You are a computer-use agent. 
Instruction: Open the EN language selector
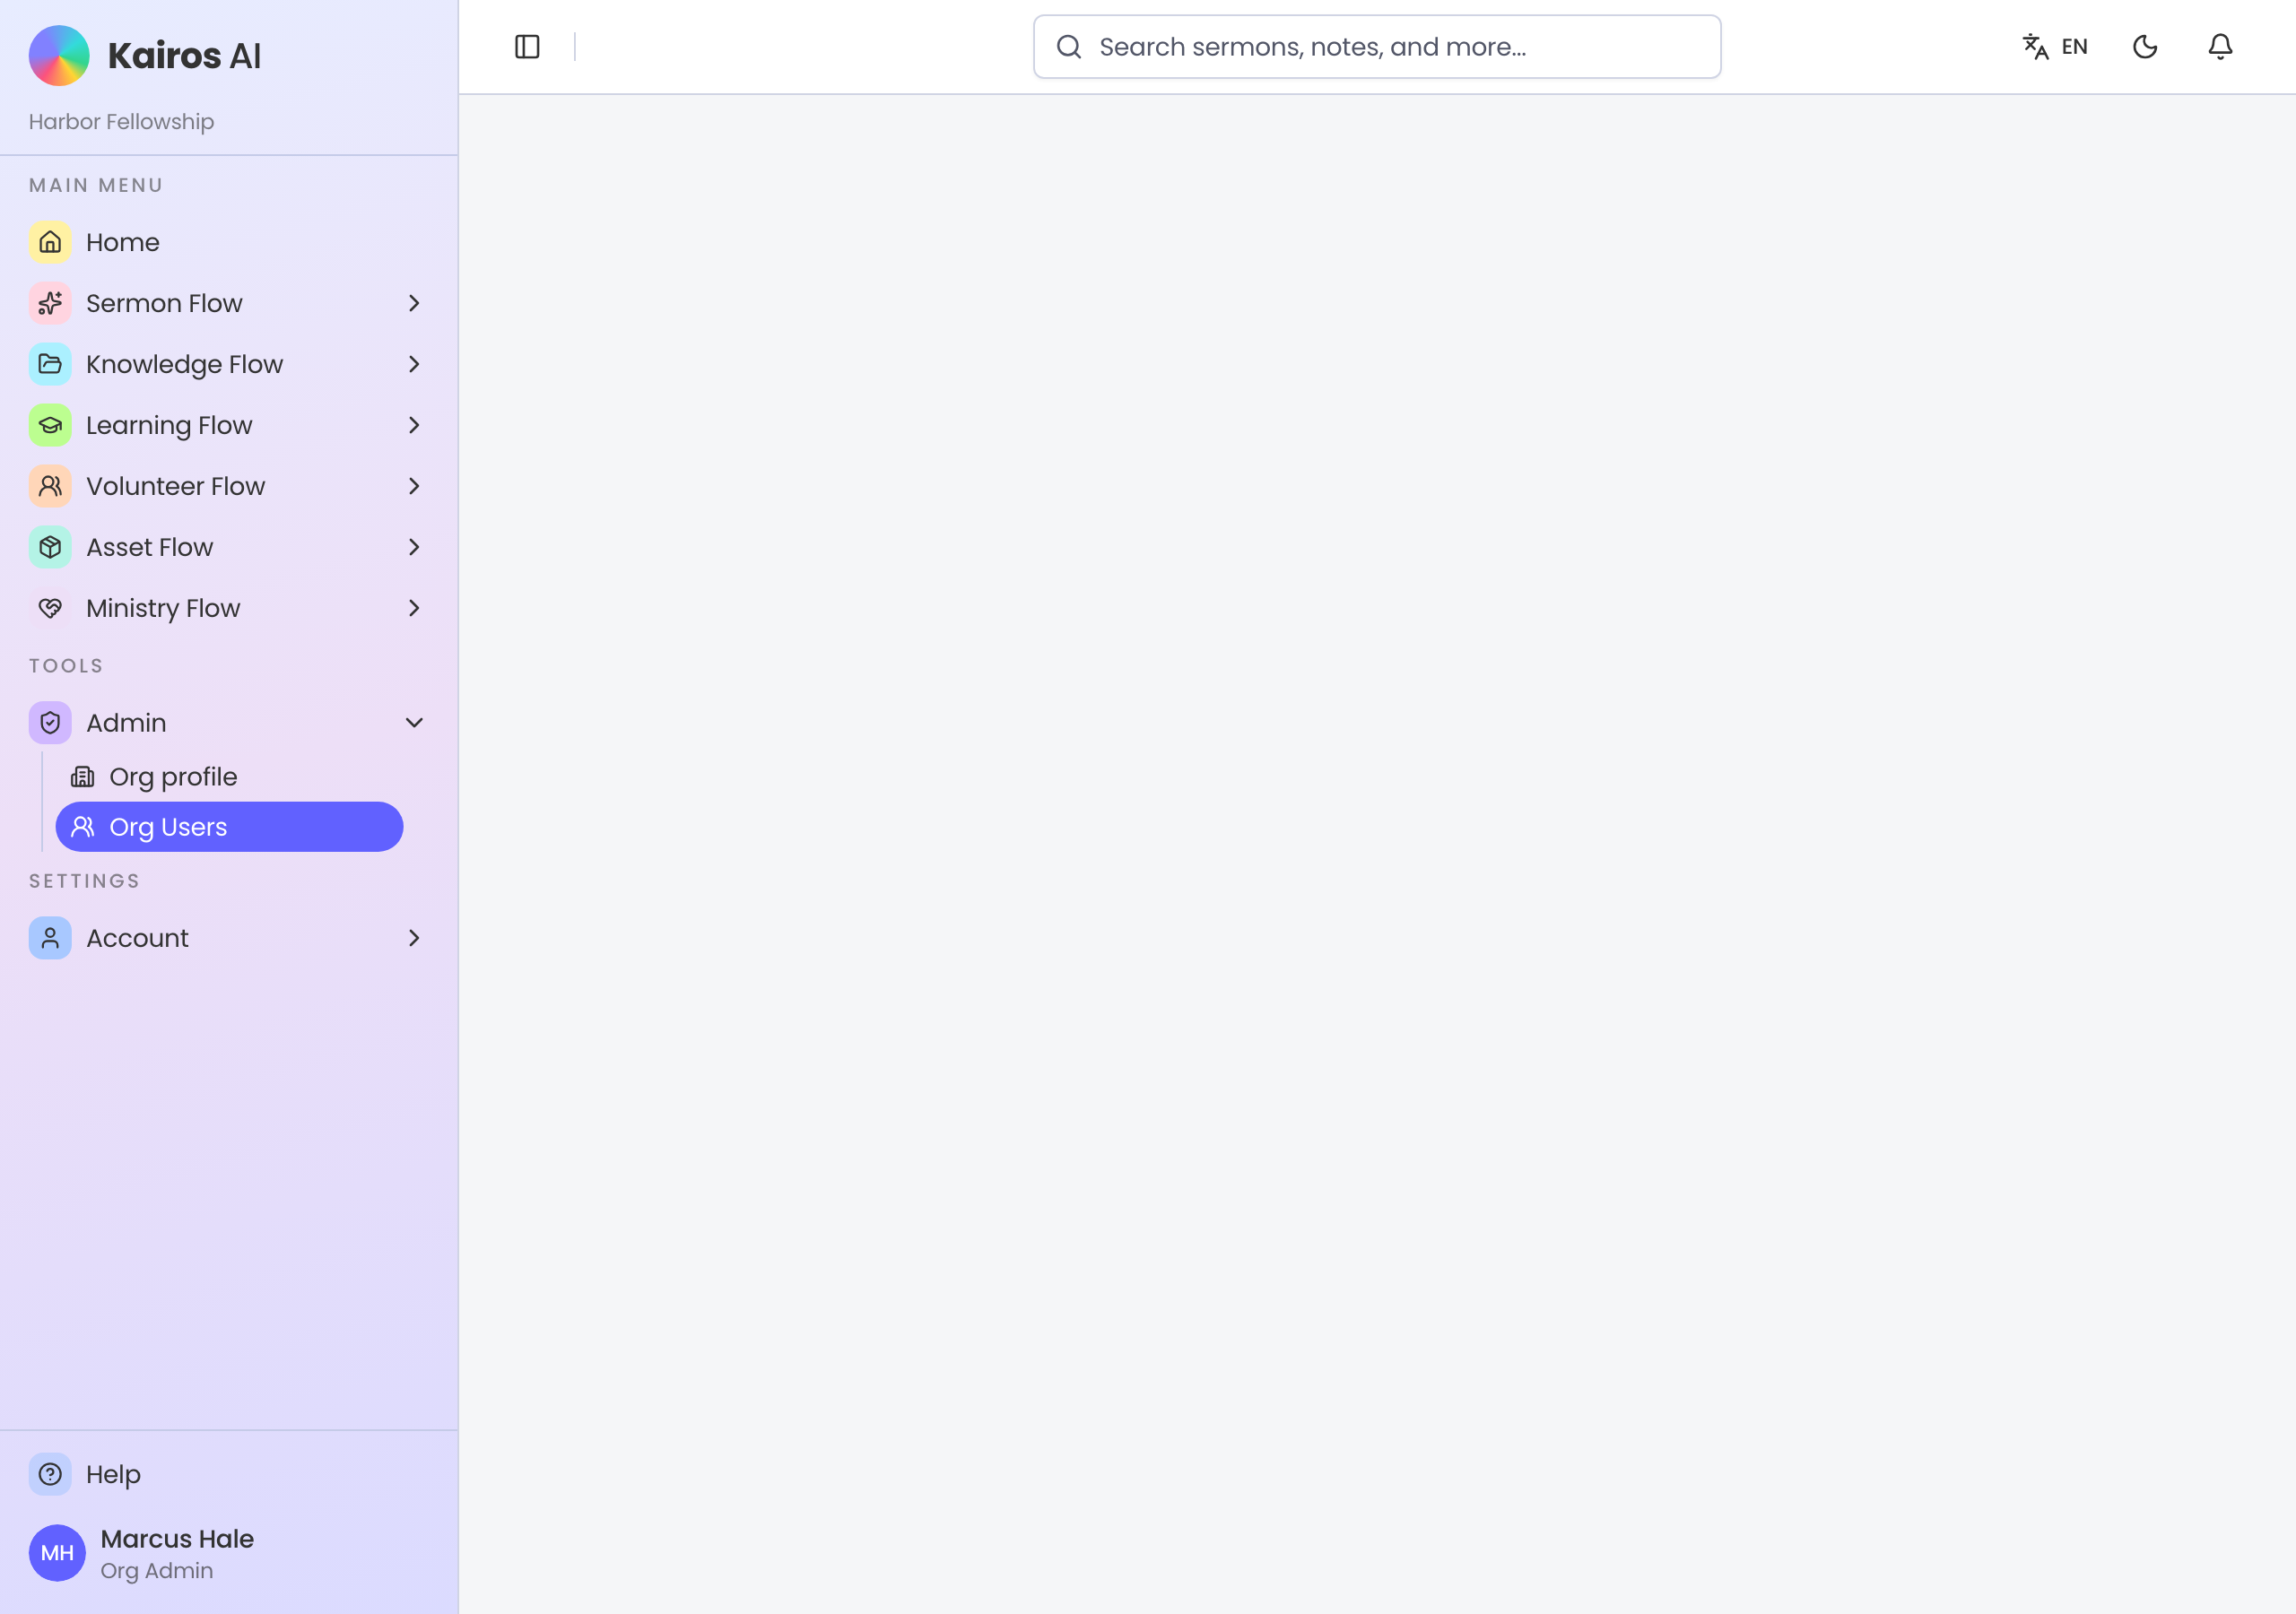(x=2055, y=47)
